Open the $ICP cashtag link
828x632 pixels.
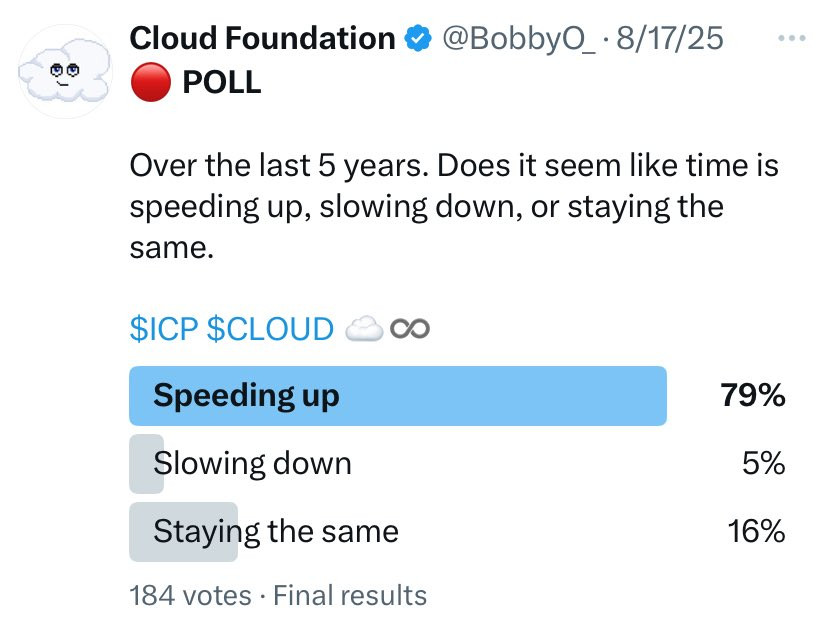[164, 329]
